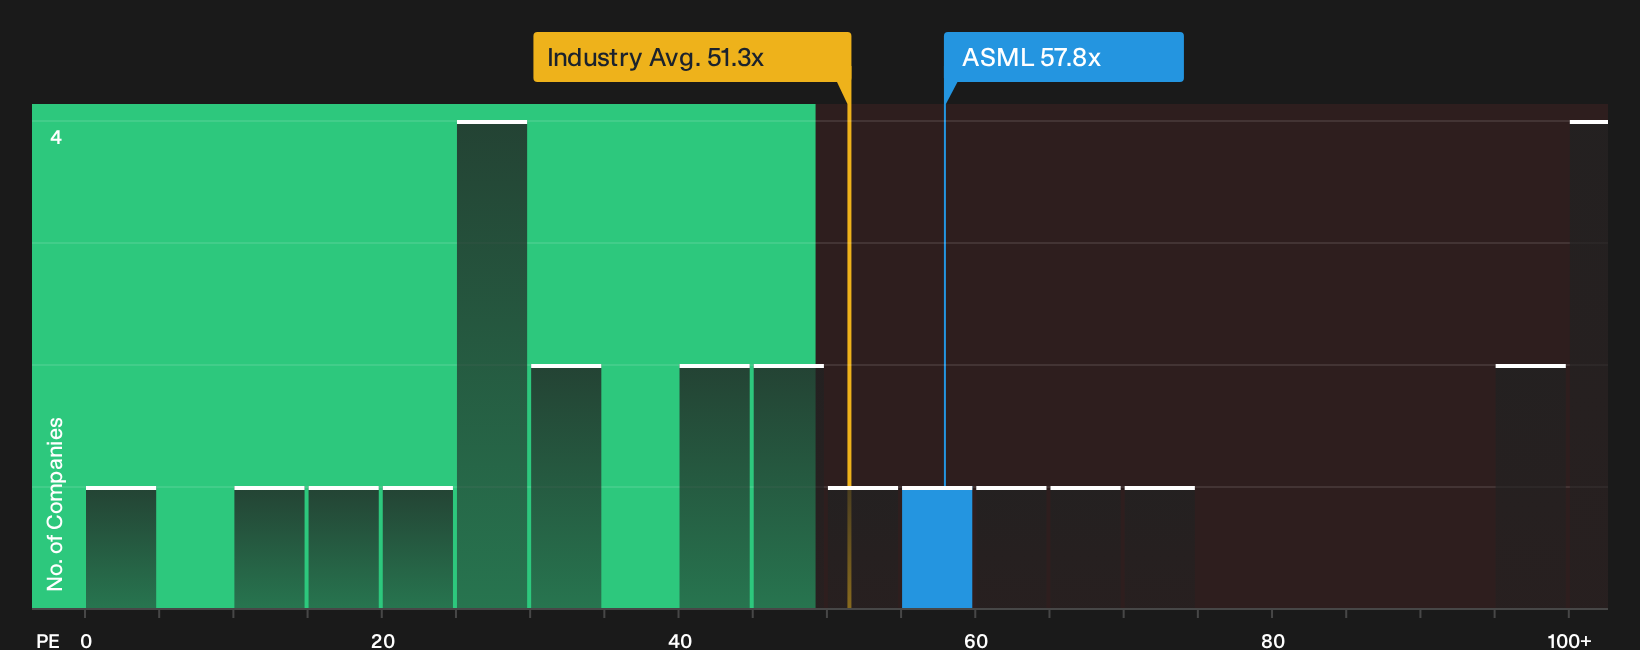Click the 'PE' axis label

point(48,640)
